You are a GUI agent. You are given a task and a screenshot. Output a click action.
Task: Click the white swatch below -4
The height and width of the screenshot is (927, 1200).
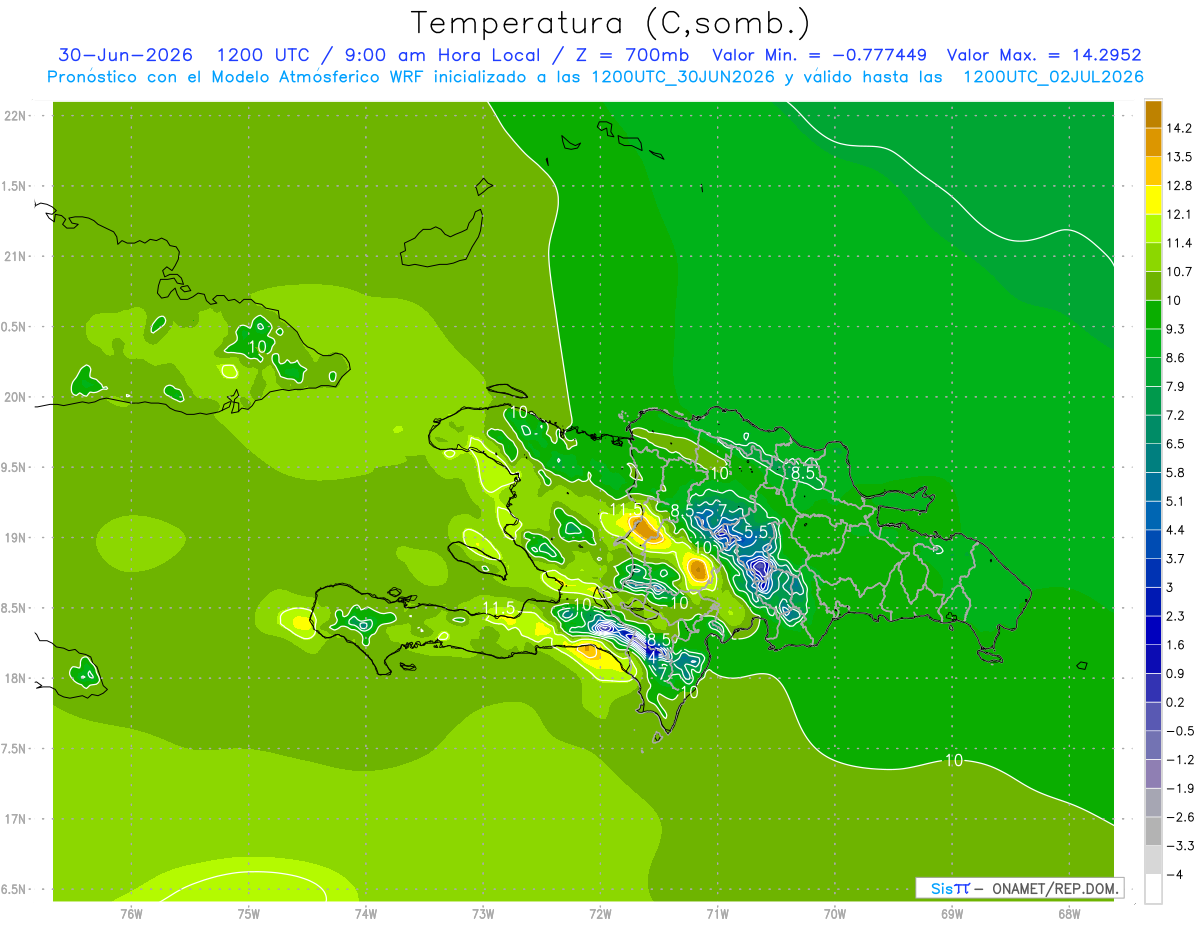point(1153,889)
